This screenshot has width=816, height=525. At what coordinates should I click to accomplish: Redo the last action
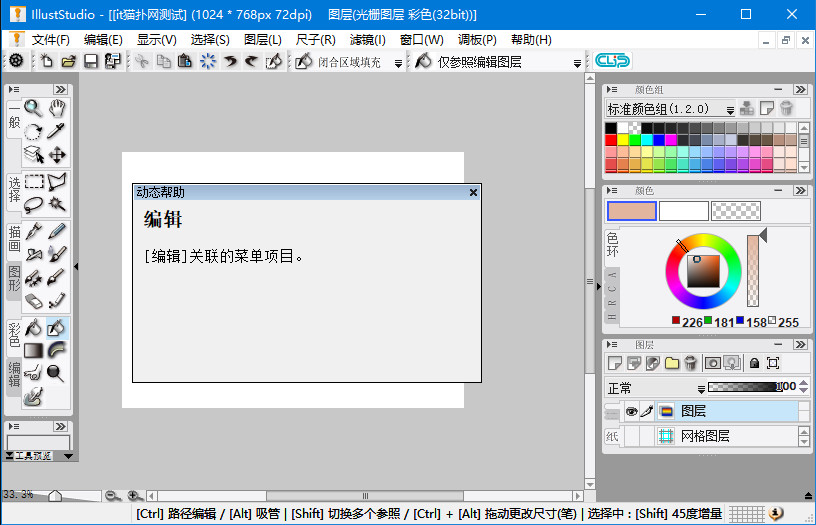251,61
